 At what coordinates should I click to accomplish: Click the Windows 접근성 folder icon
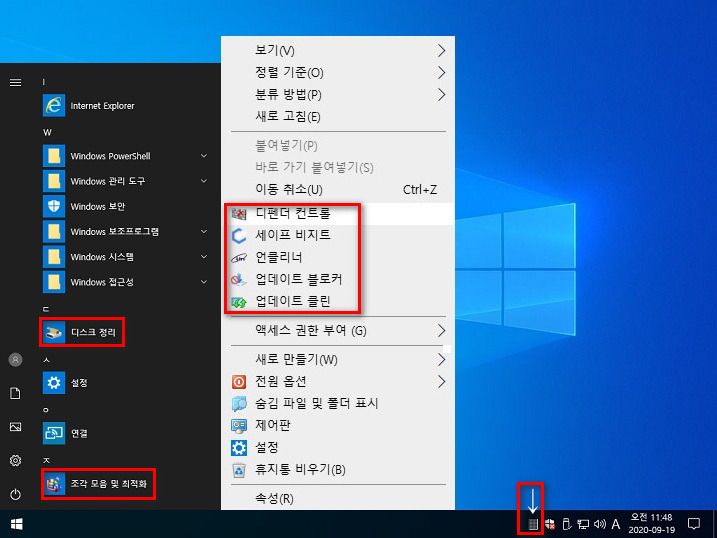(x=54, y=282)
